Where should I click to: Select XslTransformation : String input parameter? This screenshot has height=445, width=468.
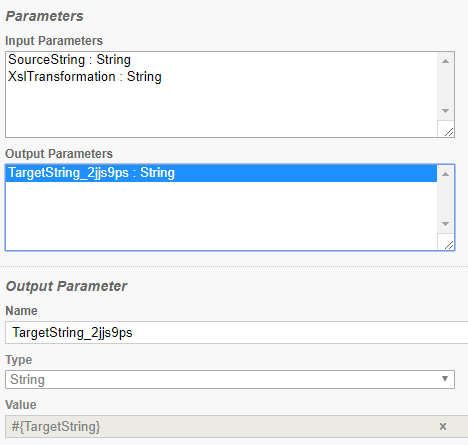point(85,77)
